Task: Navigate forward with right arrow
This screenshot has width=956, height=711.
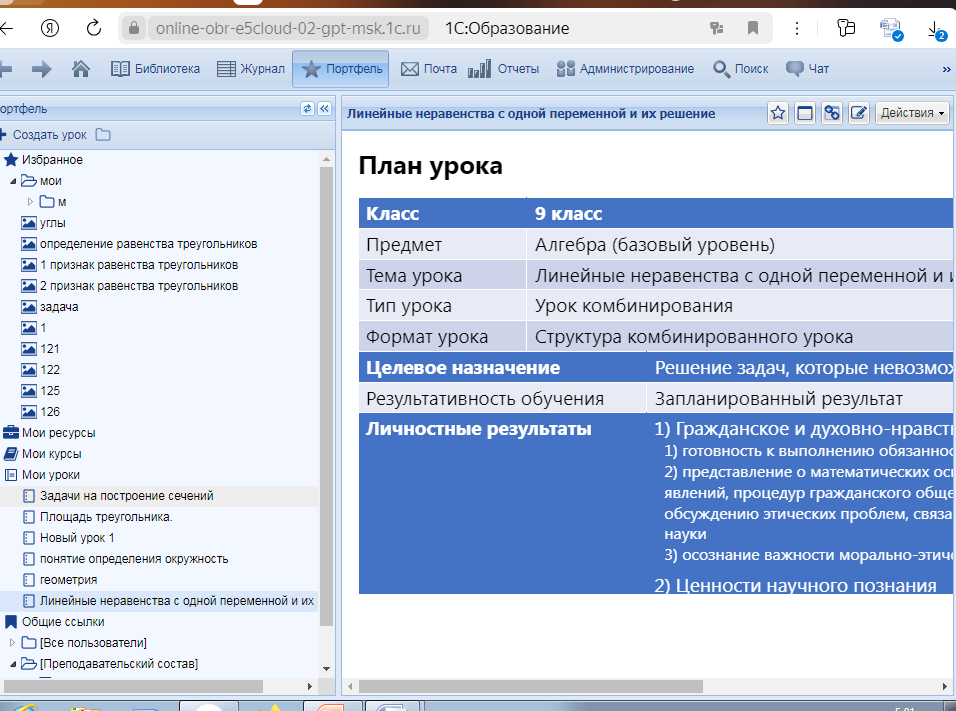Action: click(x=41, y=69)
